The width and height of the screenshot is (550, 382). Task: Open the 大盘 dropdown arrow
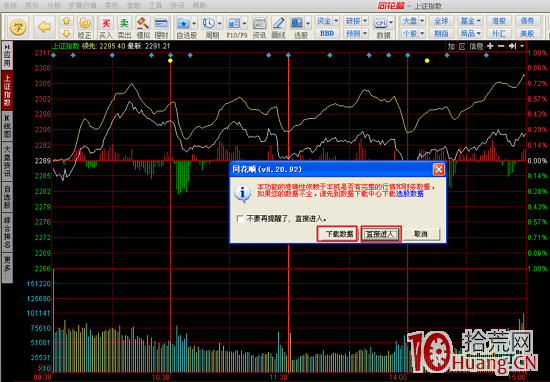(422, 21)
